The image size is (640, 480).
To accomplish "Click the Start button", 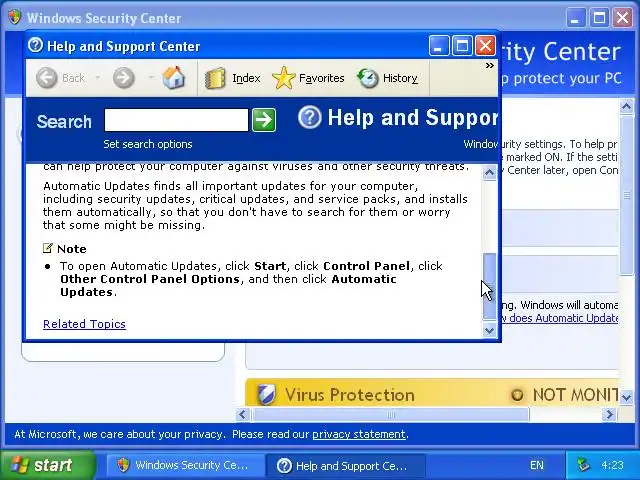I will click(x=48, y=465).
